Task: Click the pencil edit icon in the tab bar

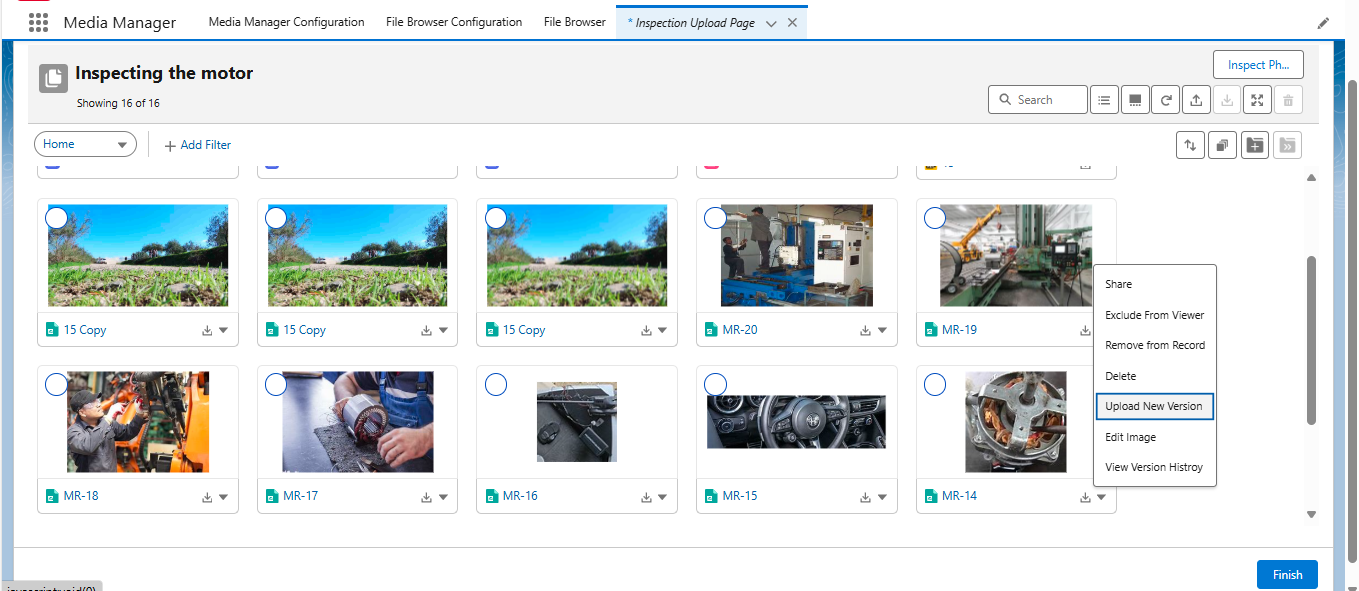Action: 1323,22
